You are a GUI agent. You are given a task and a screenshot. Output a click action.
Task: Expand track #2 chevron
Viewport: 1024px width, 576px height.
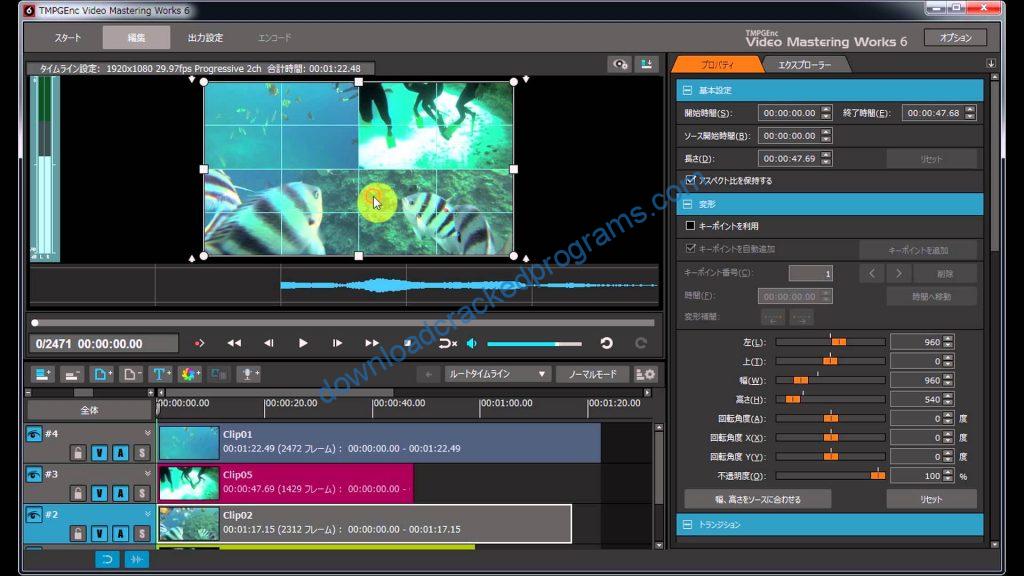pyautogui.click(x=148, y=514)
